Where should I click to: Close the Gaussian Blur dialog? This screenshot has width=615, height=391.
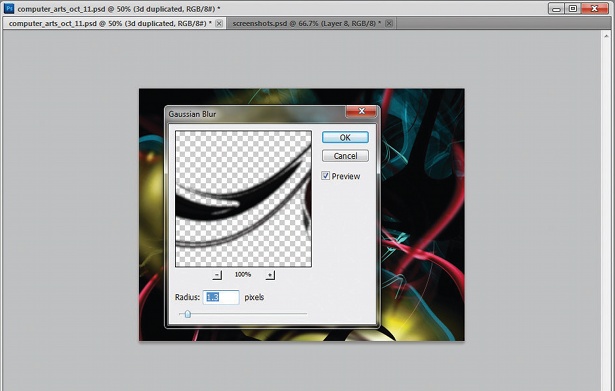[x=361, y=111]
